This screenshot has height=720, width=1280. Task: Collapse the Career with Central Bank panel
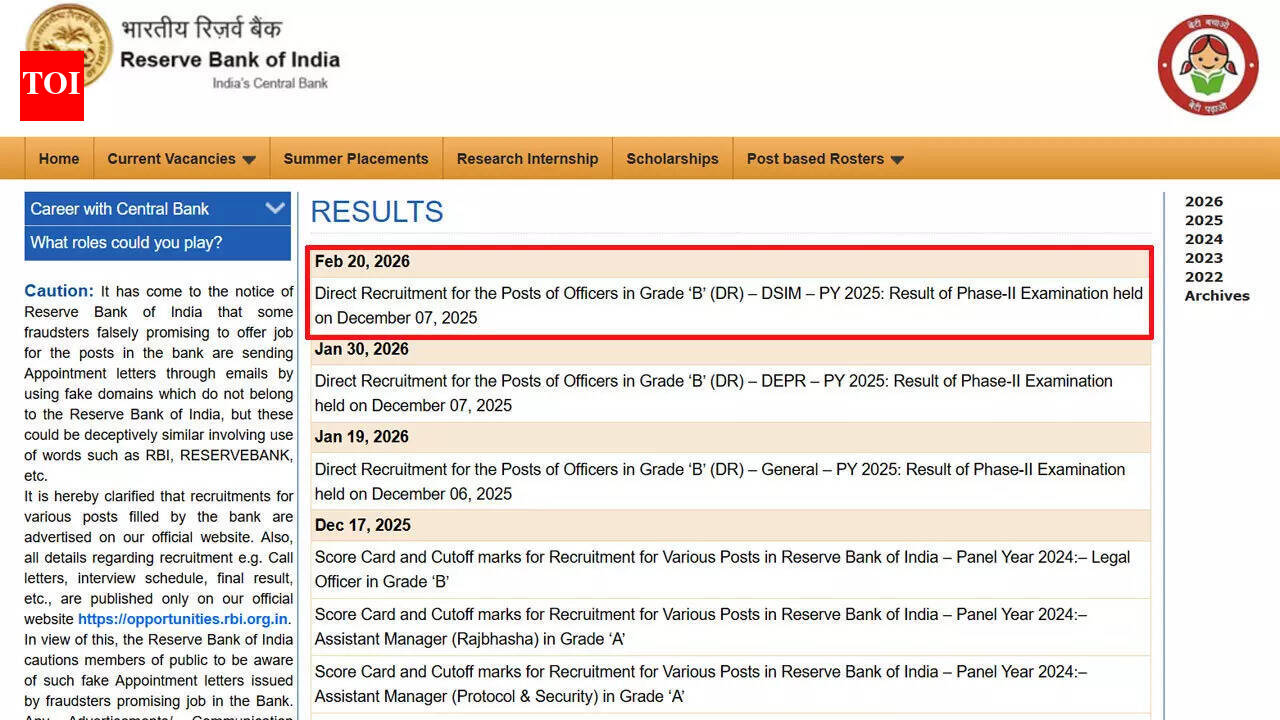click(x=275, y=208)
